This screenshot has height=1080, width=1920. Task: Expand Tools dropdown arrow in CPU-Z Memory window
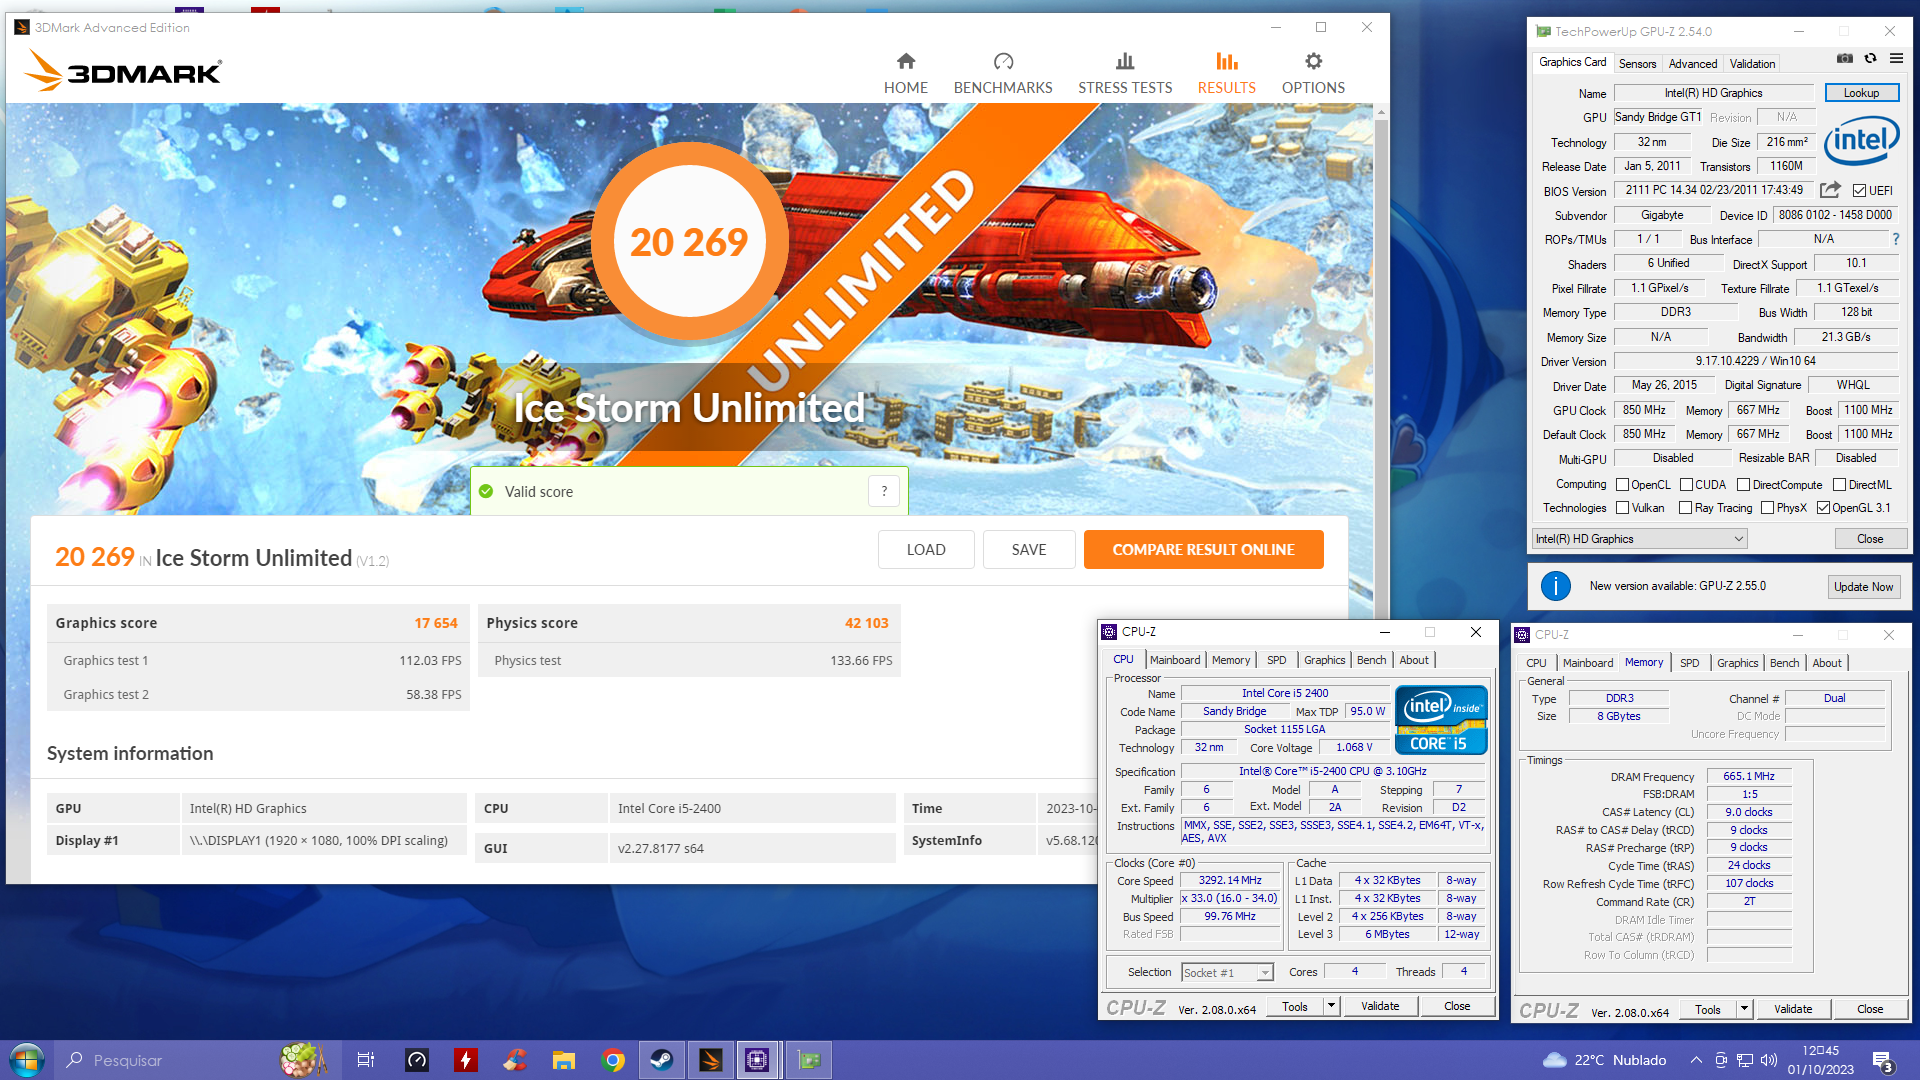pyautogui.click(x=1744, y=1009)
